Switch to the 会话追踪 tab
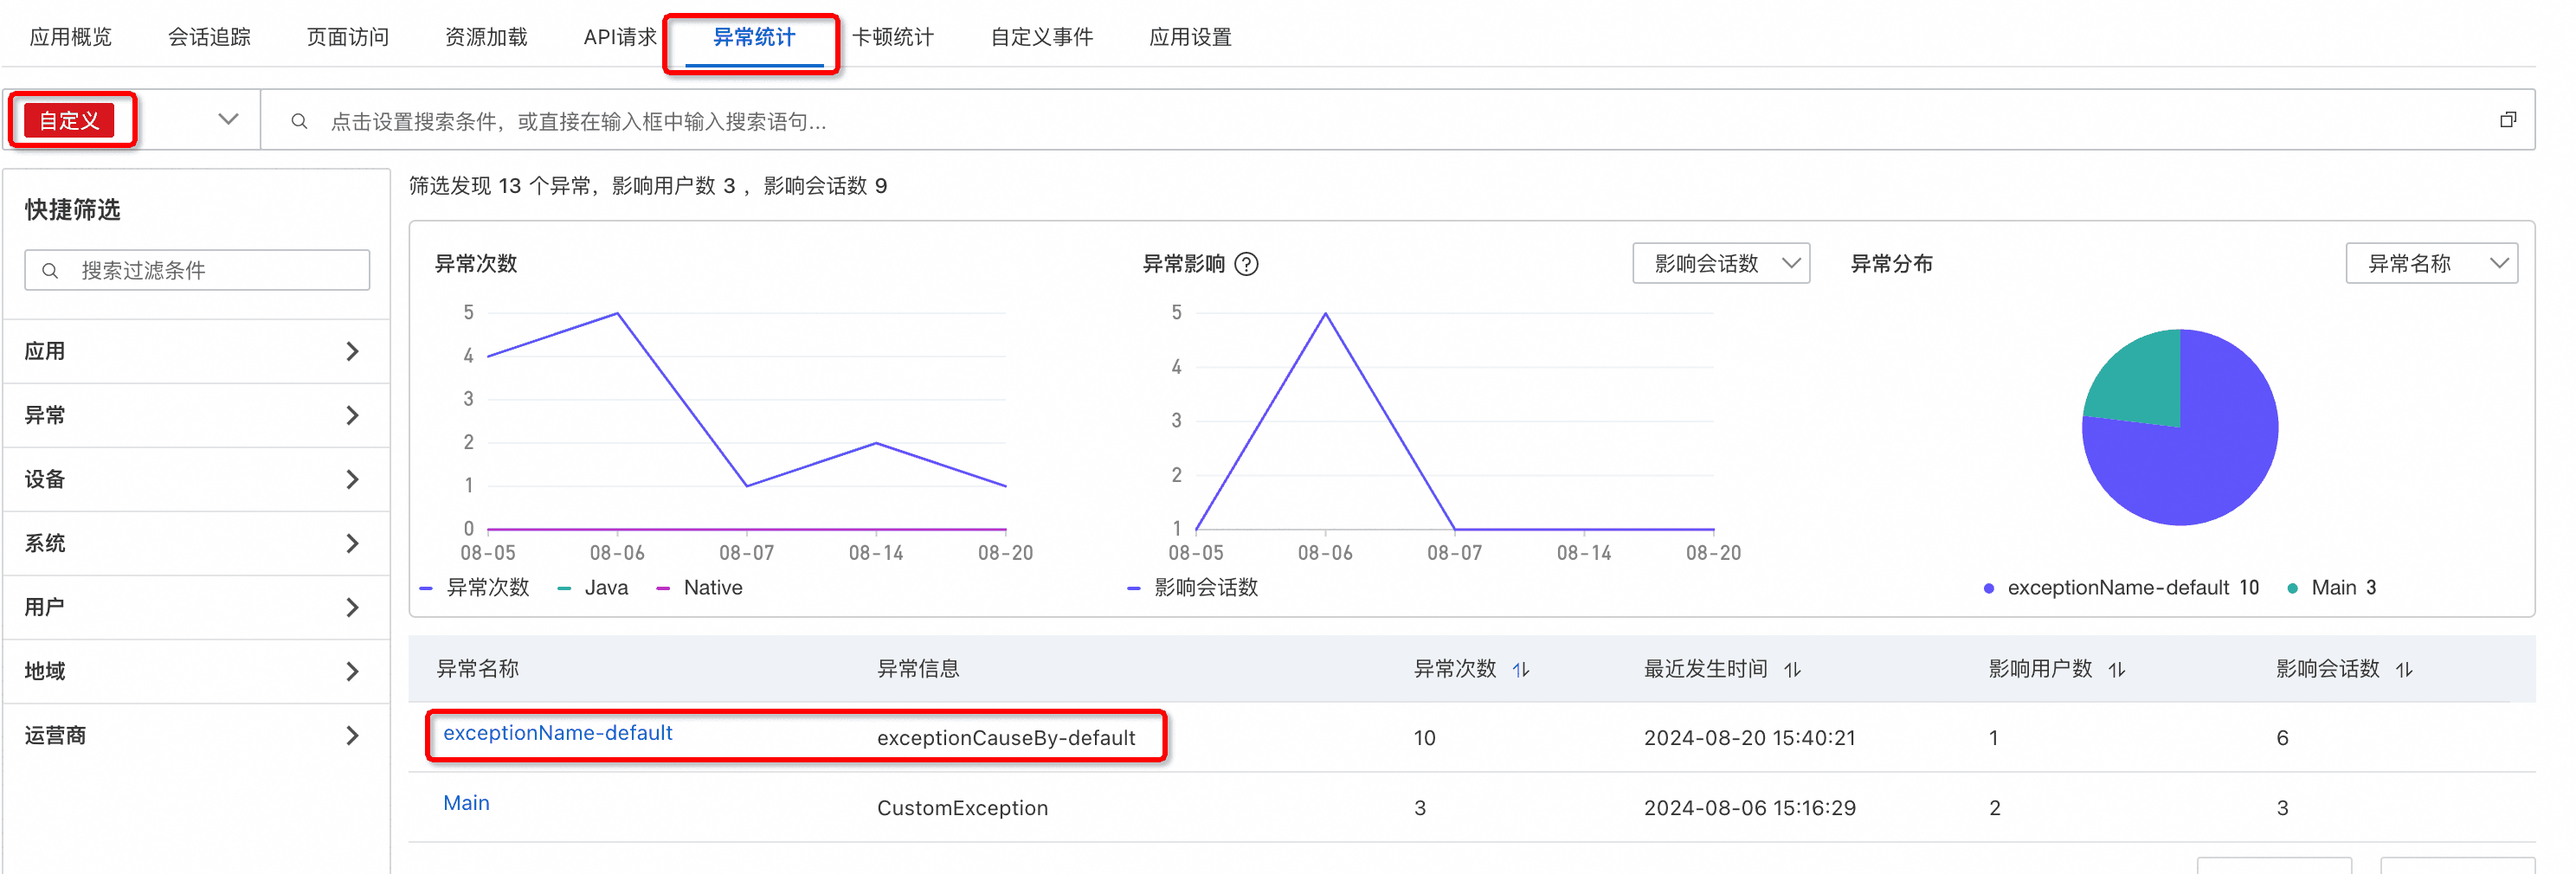The image size is (2576, 874). (209, 38)
